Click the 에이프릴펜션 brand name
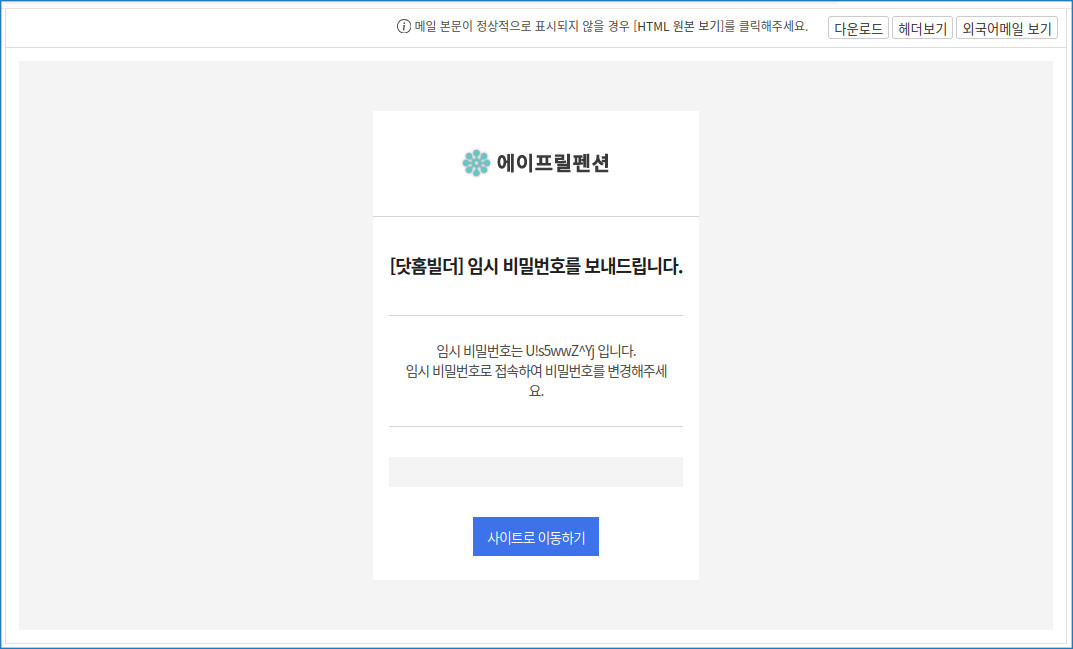Viewport: 1073px width, 649px height. point(552,163)
